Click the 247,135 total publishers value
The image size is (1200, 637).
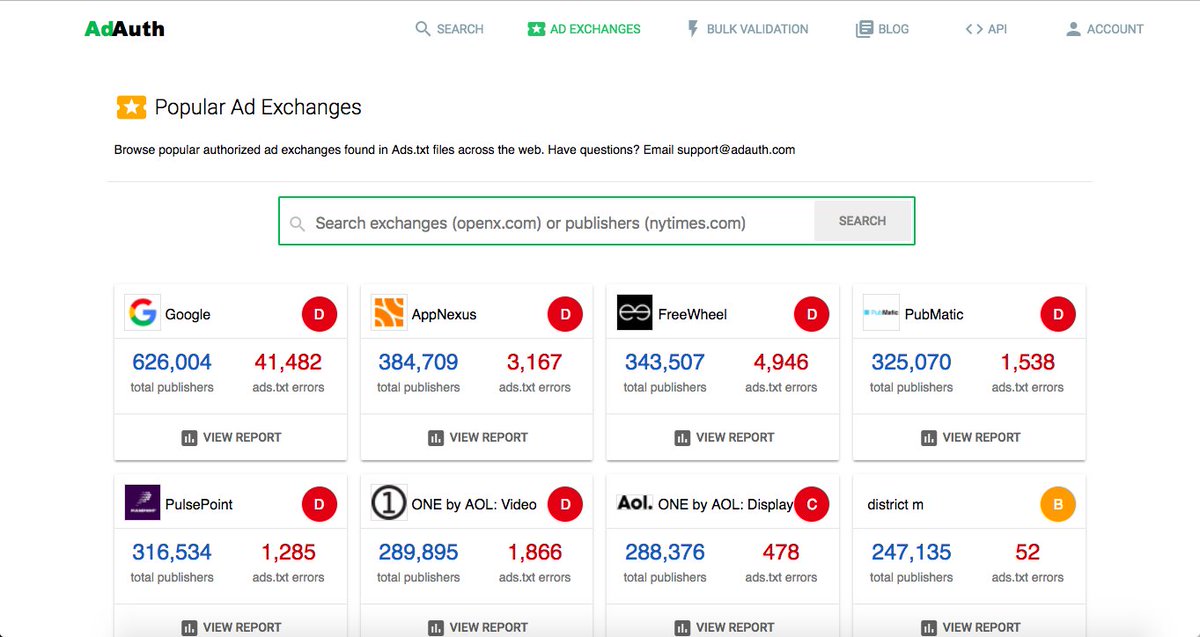911,552
